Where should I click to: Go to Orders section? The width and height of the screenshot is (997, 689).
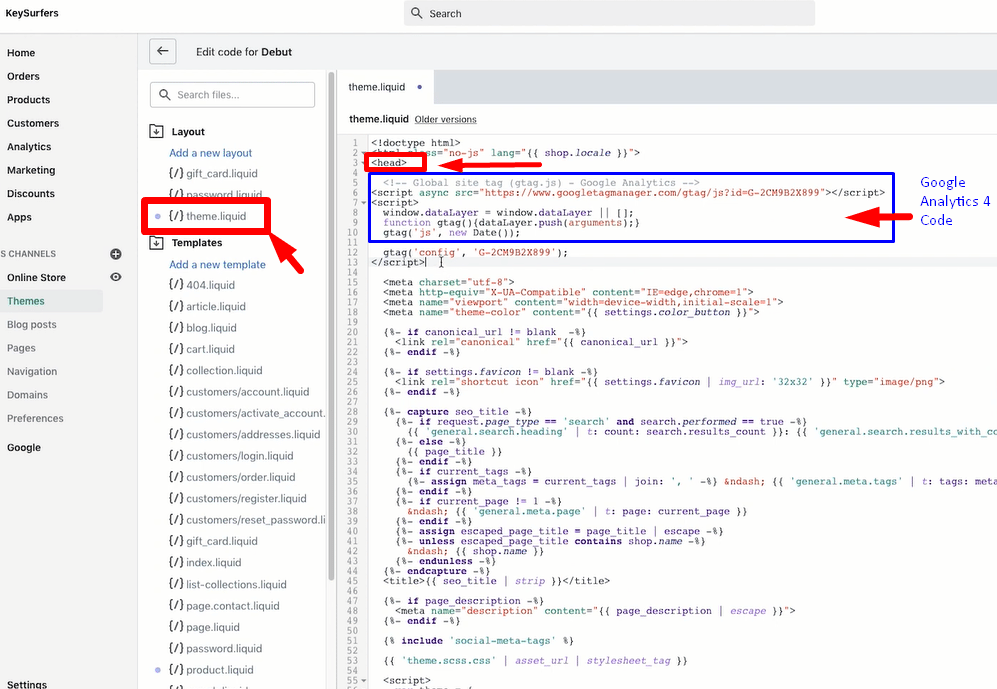coord(24,76)
